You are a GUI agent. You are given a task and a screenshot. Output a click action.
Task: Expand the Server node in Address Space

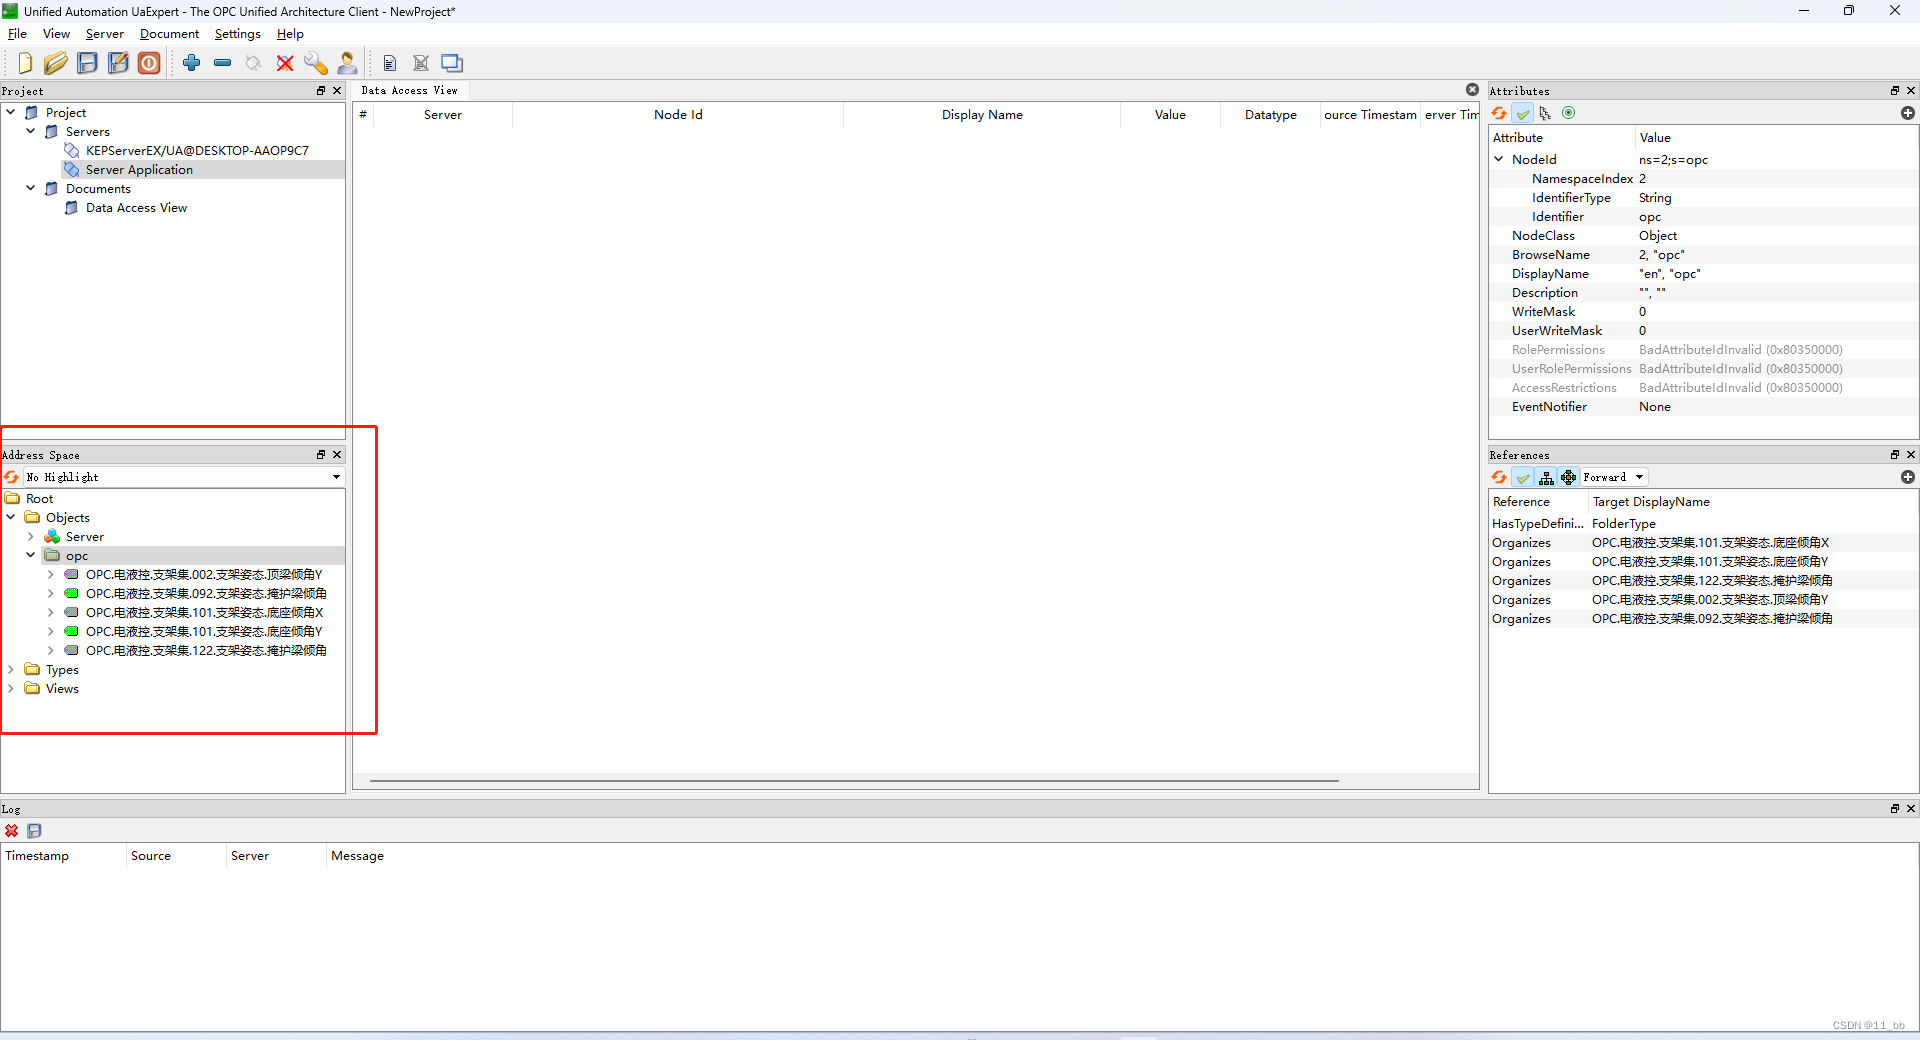pyautogui.click(x=31, y=536)
